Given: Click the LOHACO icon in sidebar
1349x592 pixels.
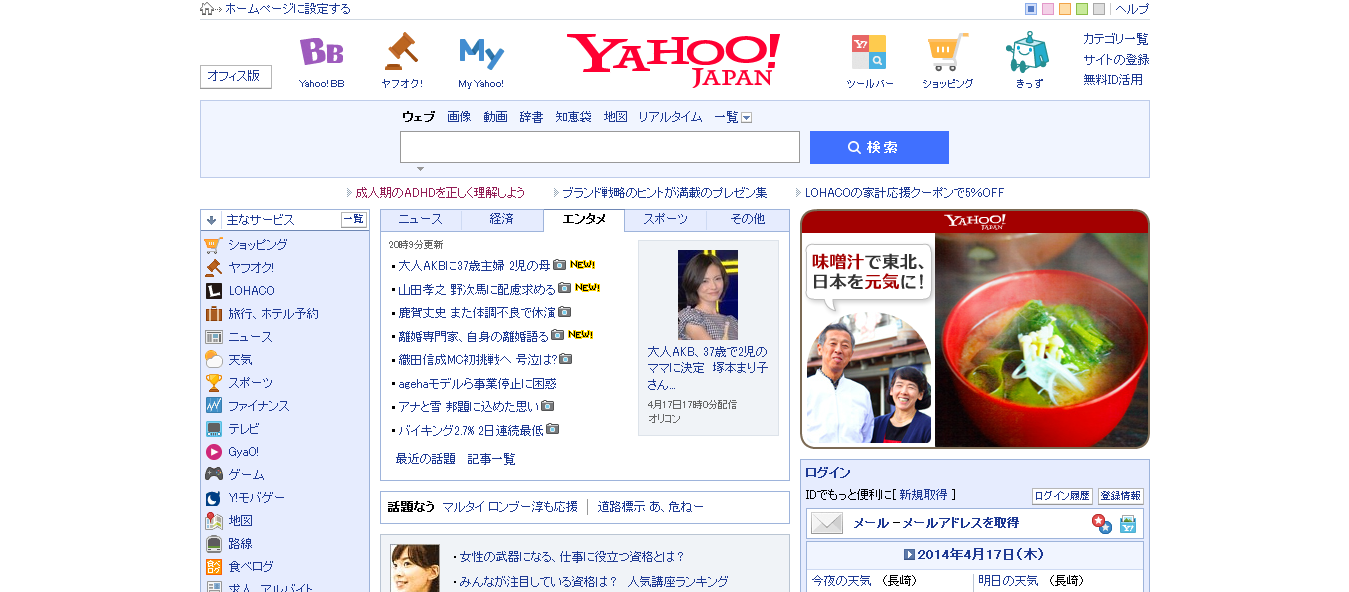Looking at the screenshot, I should pyautogui.click(x=213, y=291).
